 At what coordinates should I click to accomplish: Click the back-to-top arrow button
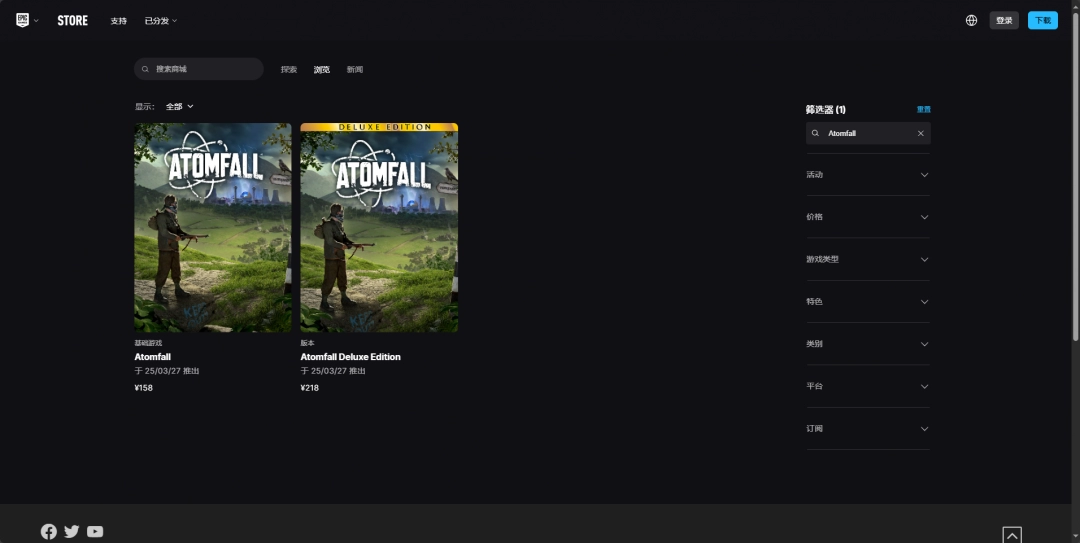pos(1012,535)
